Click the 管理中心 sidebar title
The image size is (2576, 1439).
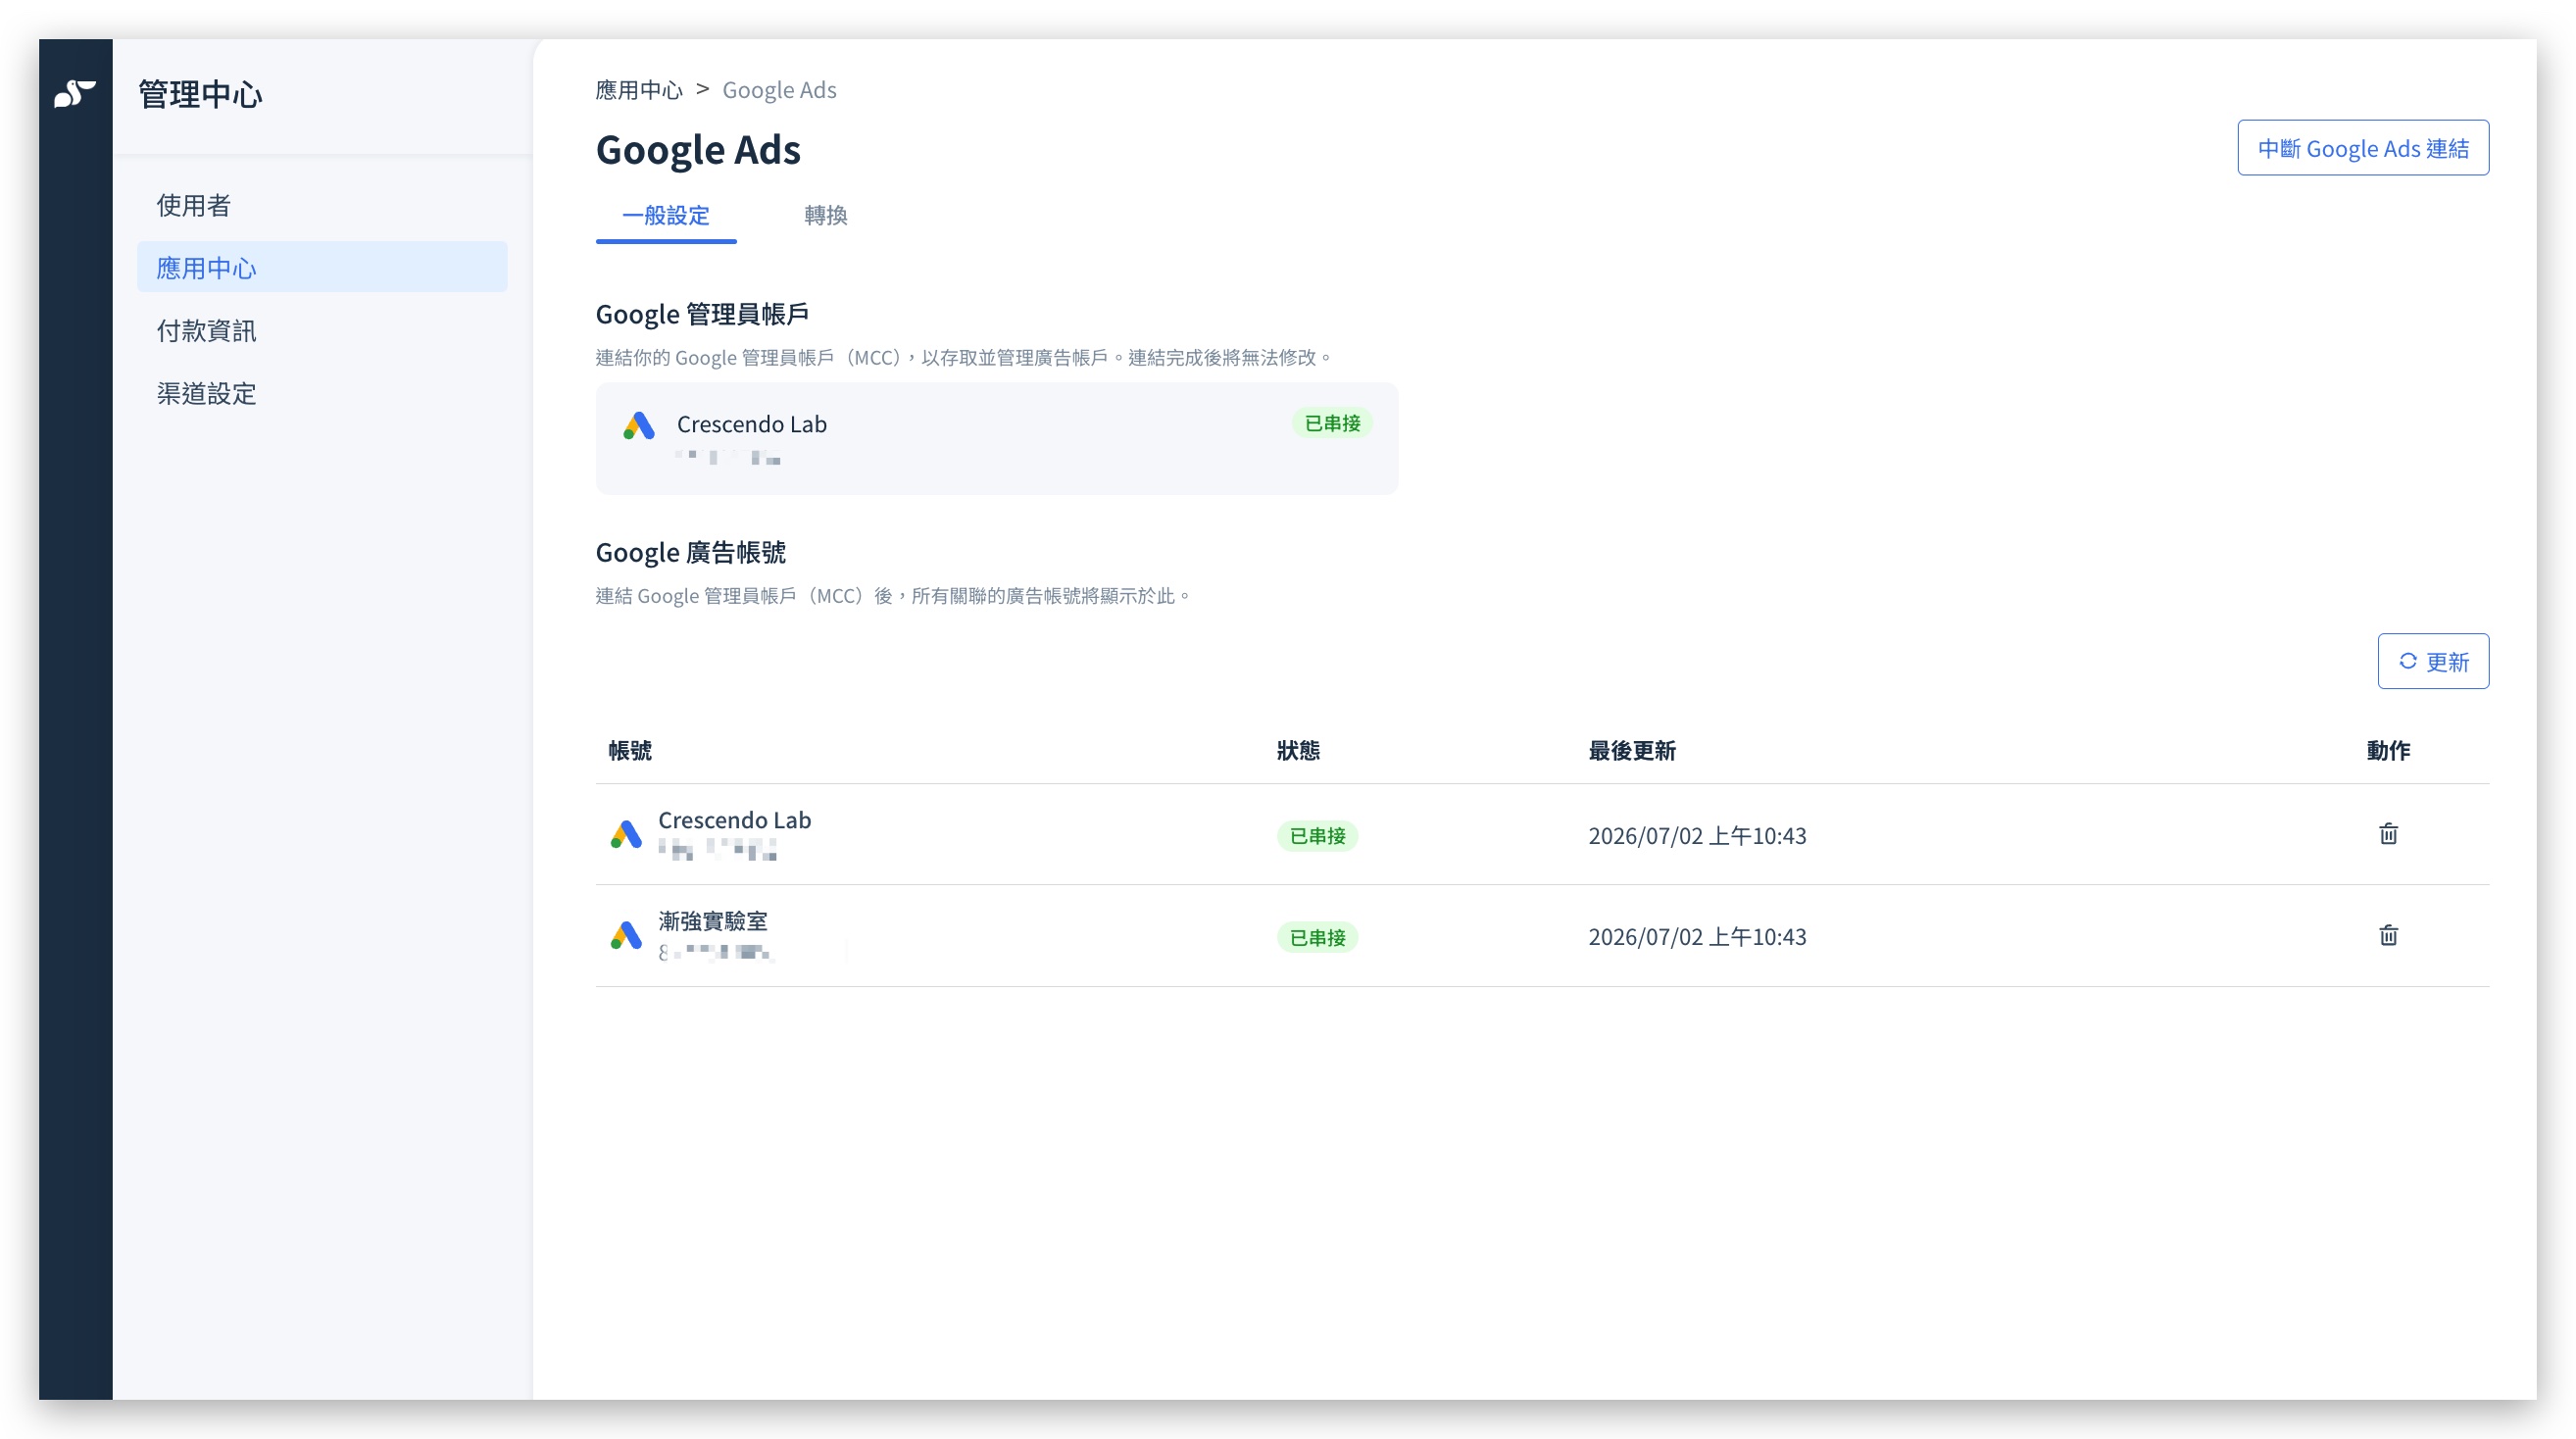(200, 94)
